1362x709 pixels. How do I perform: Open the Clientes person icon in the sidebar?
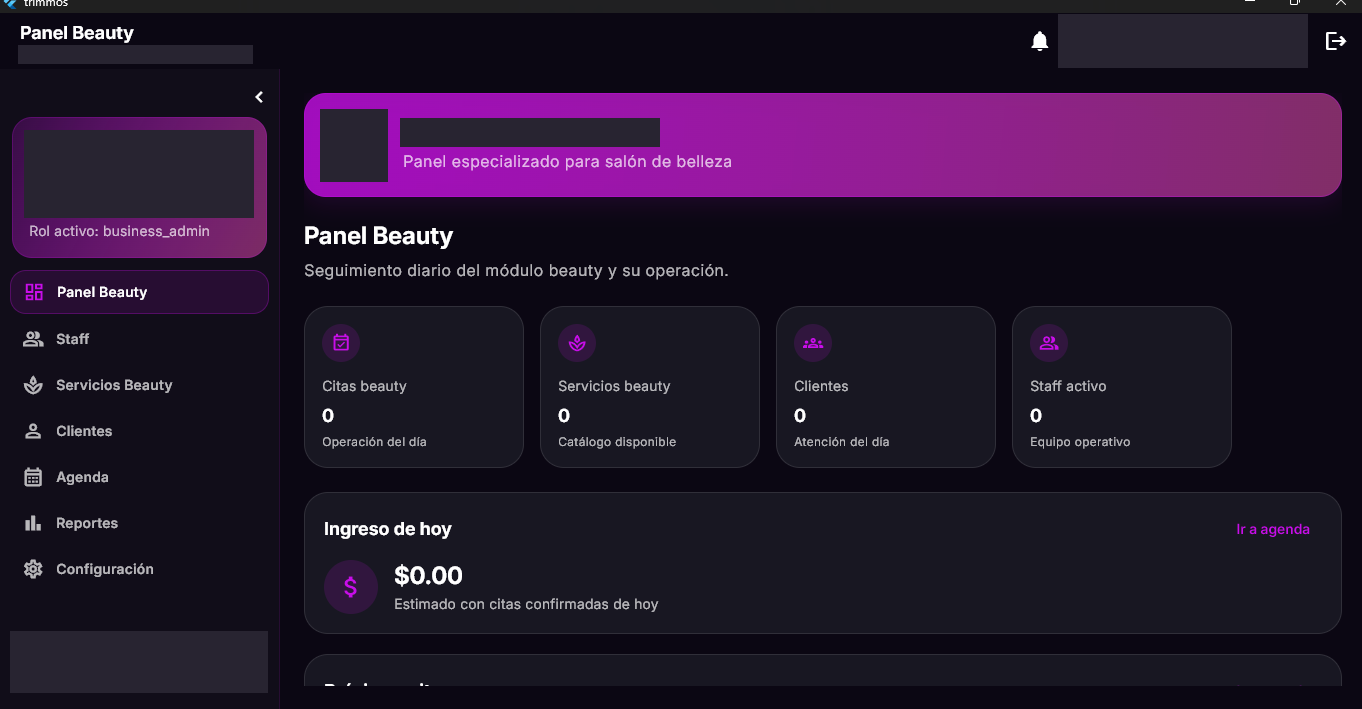click(33, 431)
